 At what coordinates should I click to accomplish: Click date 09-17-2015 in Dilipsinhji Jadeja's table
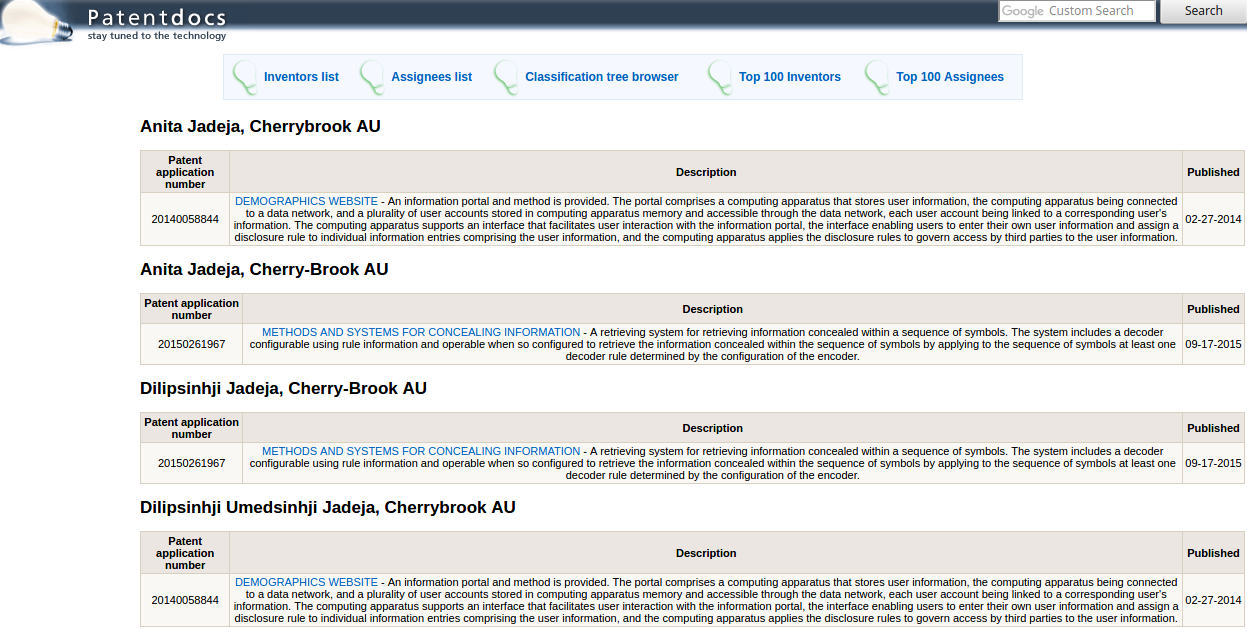point(1213,463)
